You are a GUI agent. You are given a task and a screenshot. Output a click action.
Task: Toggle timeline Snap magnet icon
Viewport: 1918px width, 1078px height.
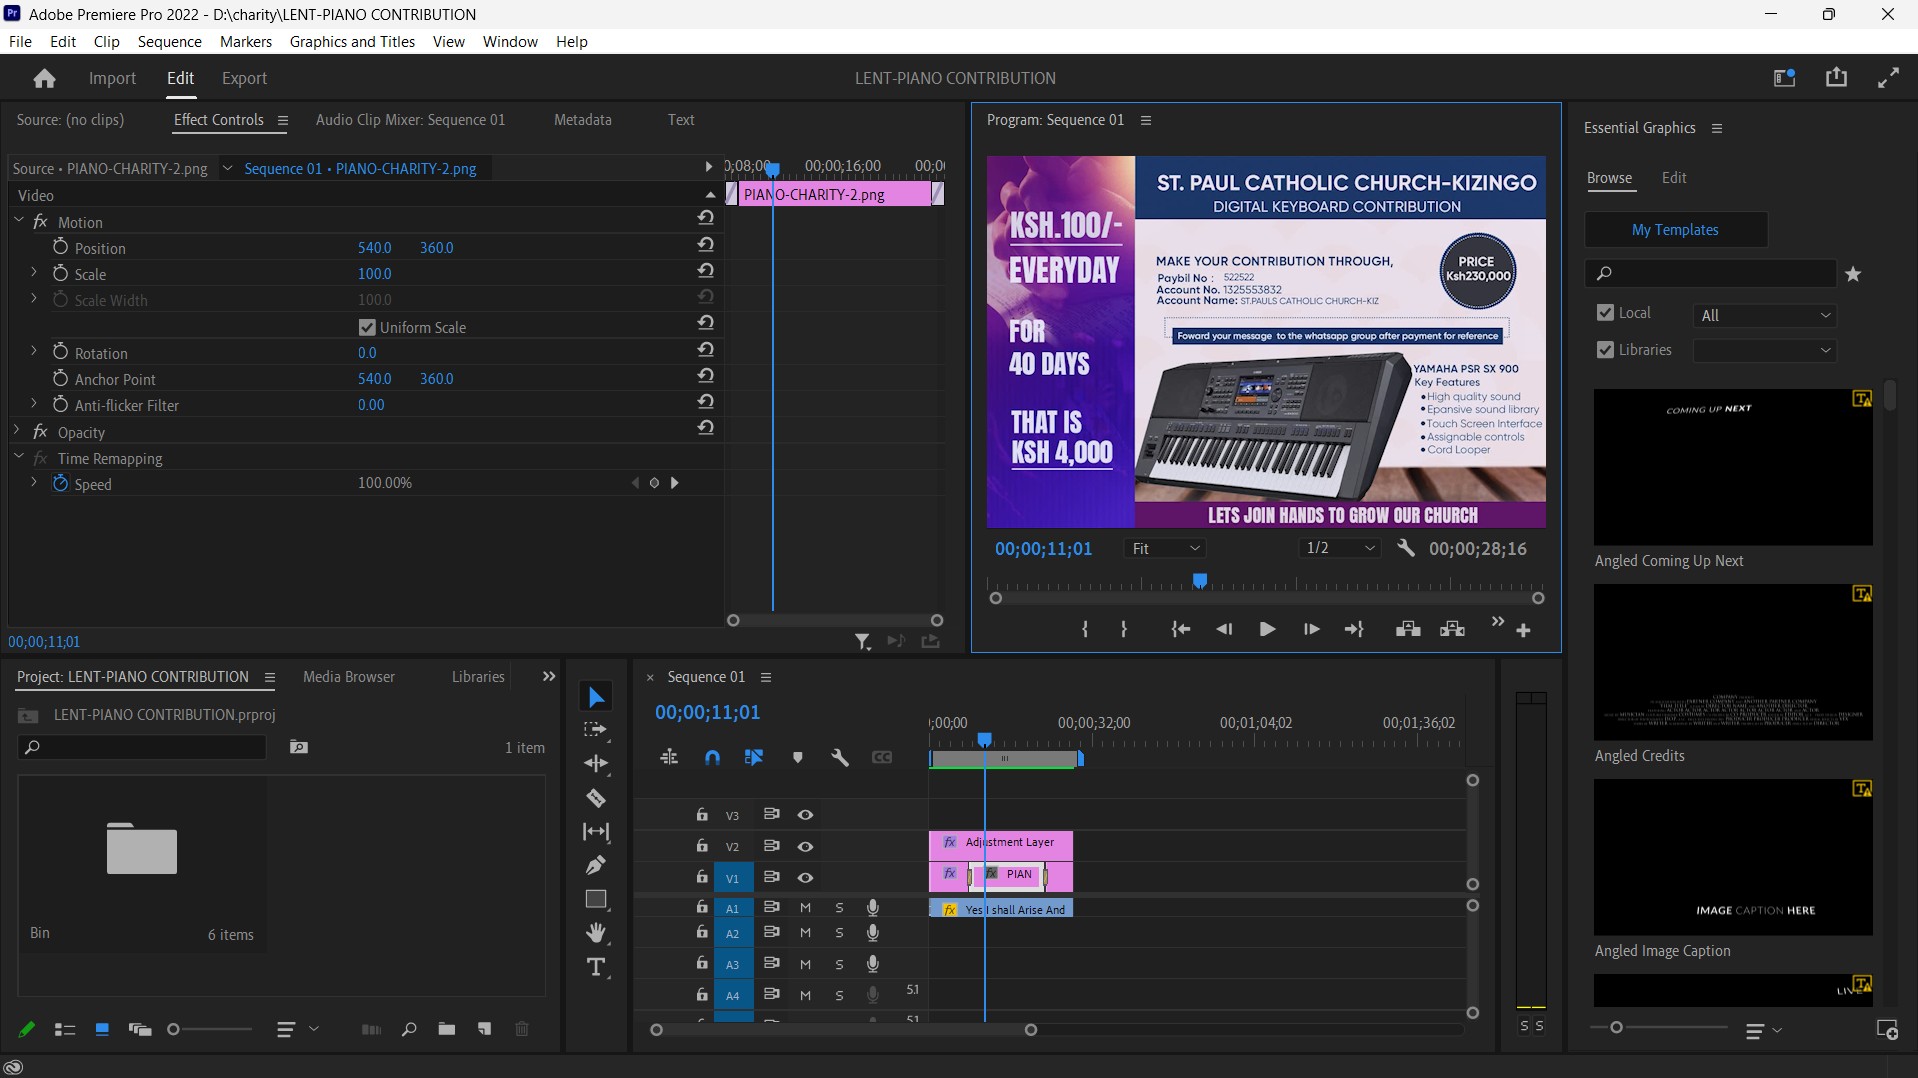[x=712, y=758]
